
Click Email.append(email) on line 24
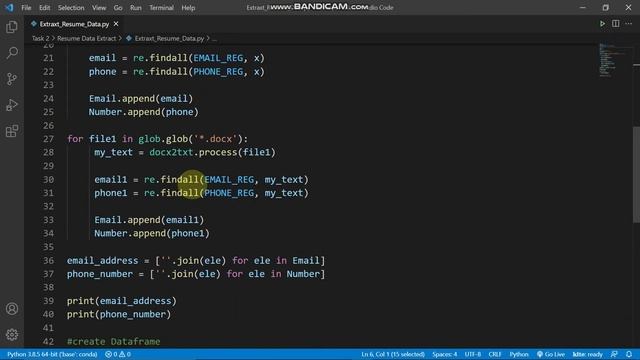[x=141, y=98]
